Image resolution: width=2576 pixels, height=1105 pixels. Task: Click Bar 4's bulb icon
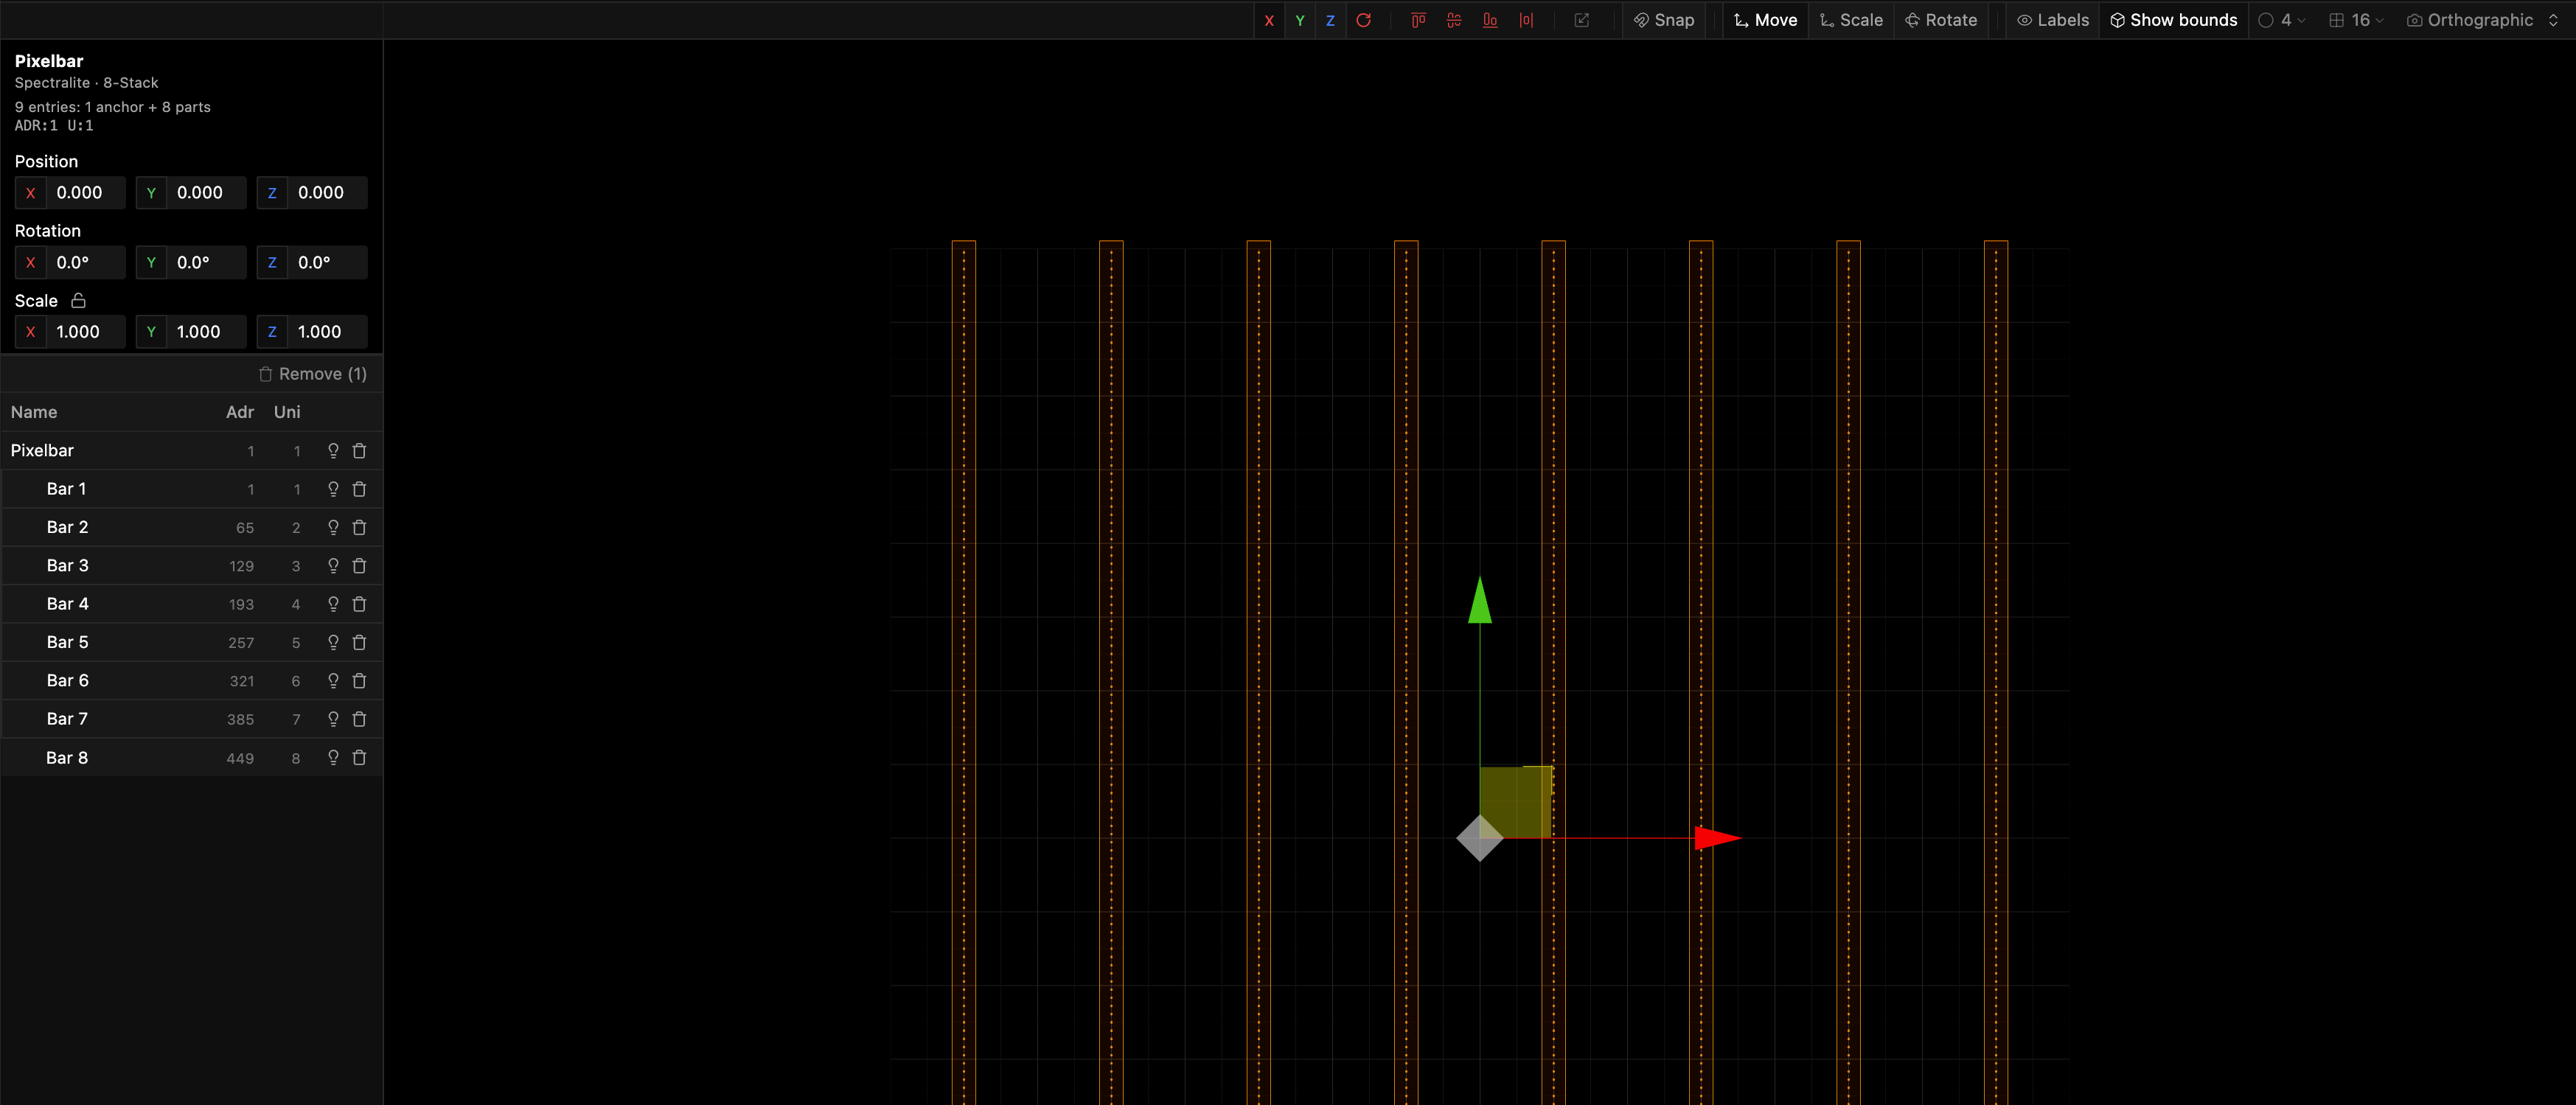[333, 604]
